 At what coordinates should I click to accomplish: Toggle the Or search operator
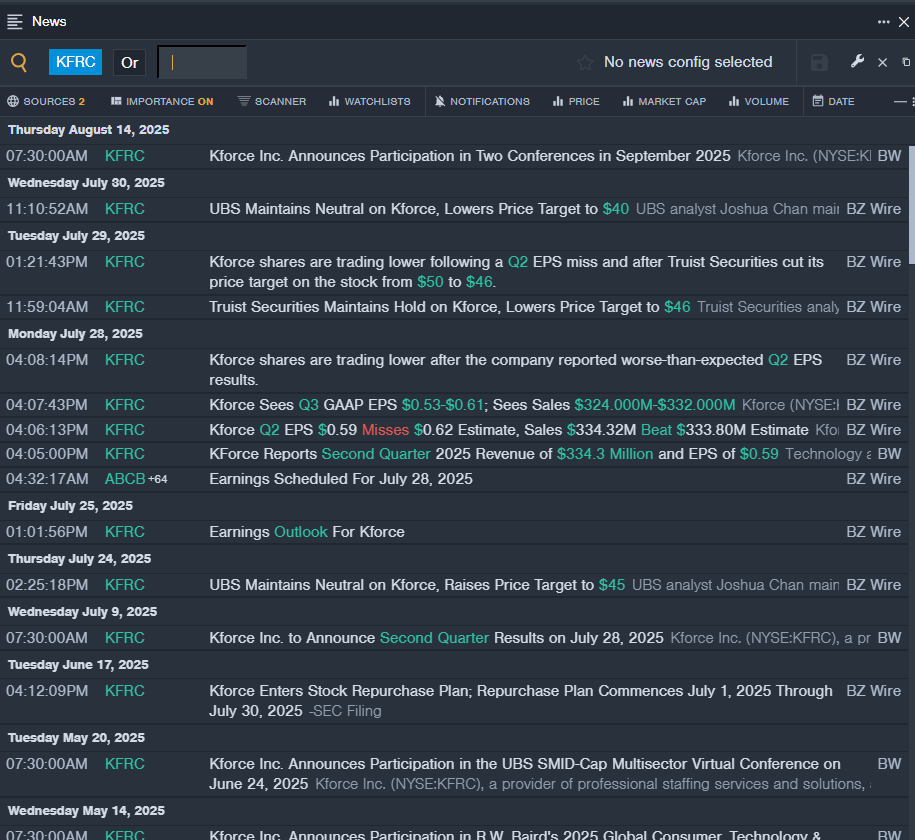click(129, 62)
